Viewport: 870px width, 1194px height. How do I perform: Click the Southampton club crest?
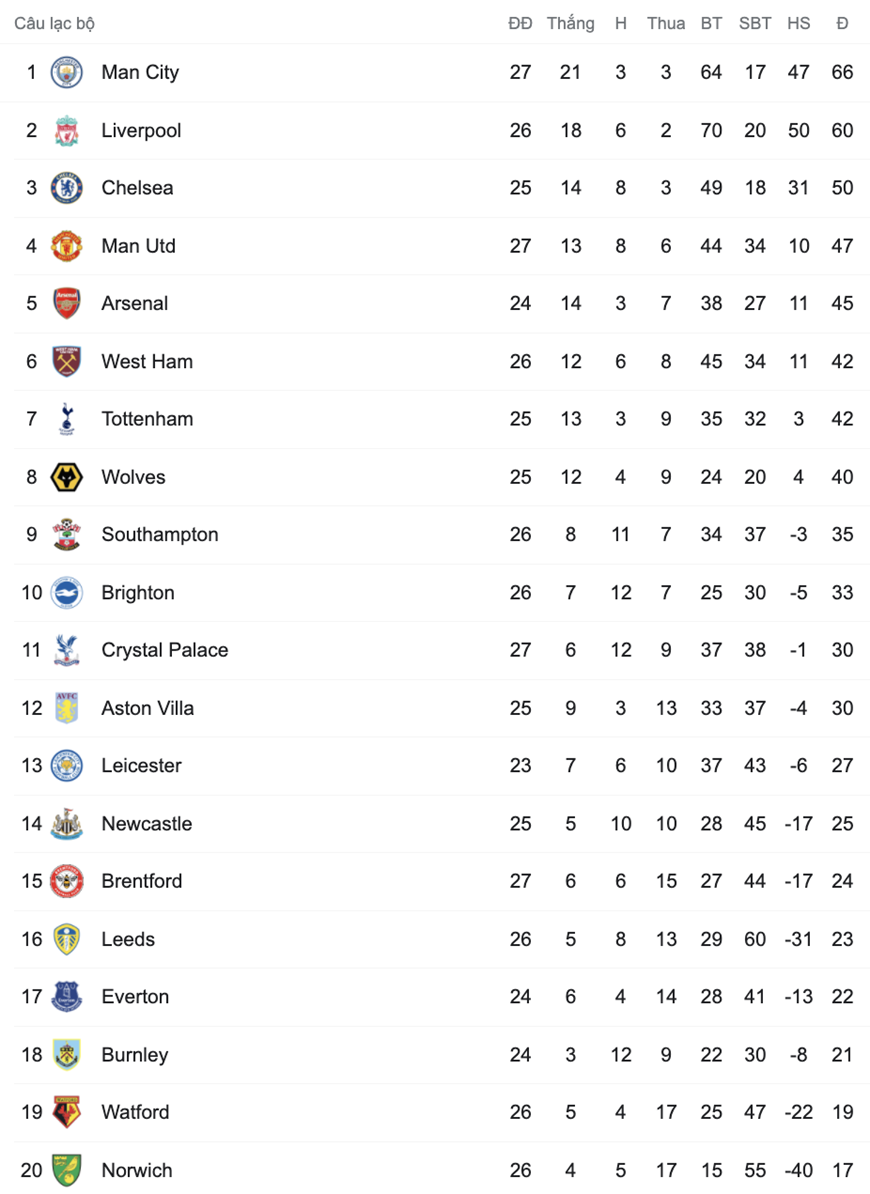point(66,535)
